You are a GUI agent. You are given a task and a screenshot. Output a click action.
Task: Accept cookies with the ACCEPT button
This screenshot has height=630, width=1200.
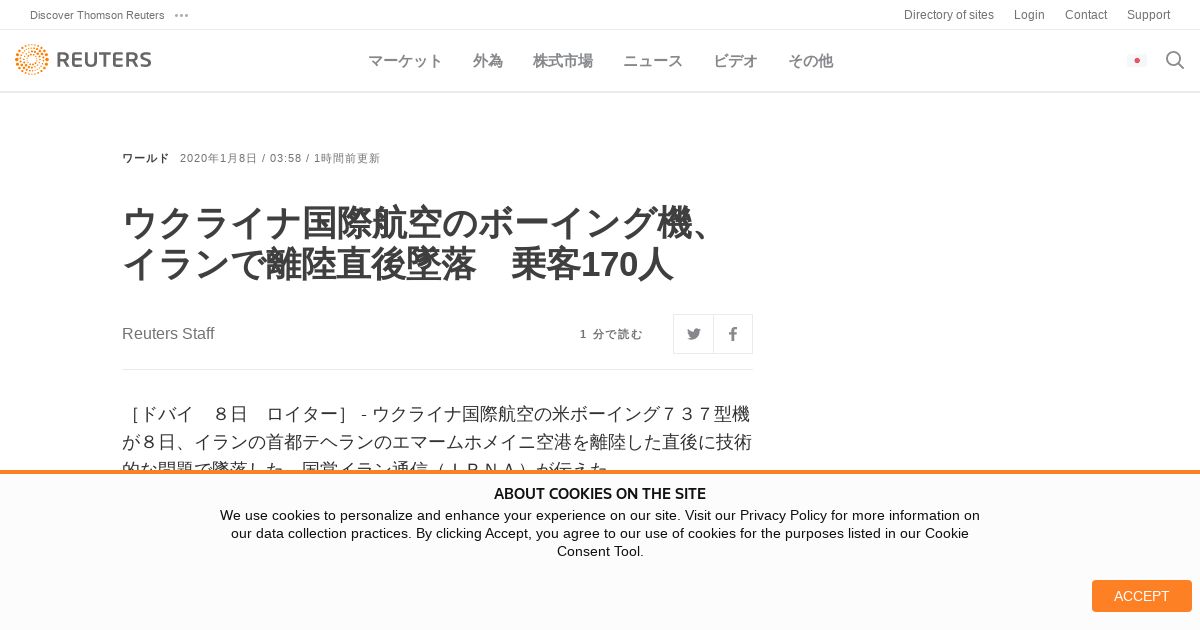[x=1142, y=596]
